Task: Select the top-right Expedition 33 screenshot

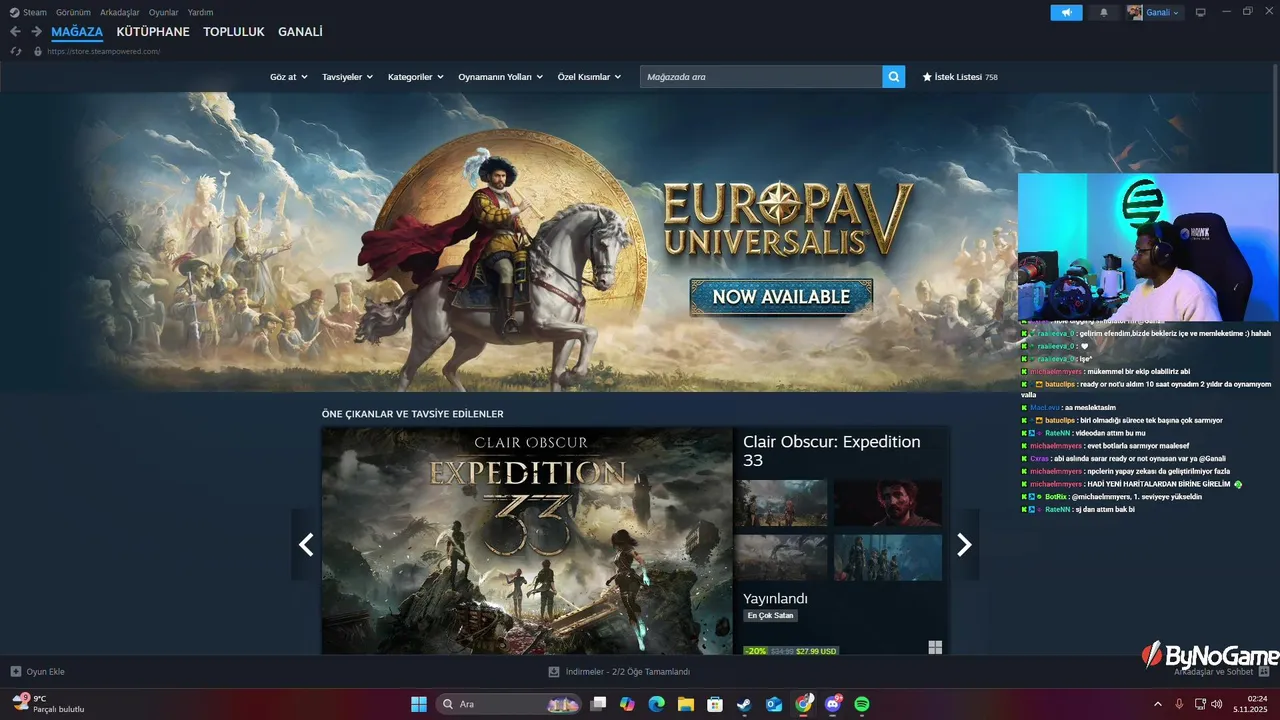Action: pos(888,503)
